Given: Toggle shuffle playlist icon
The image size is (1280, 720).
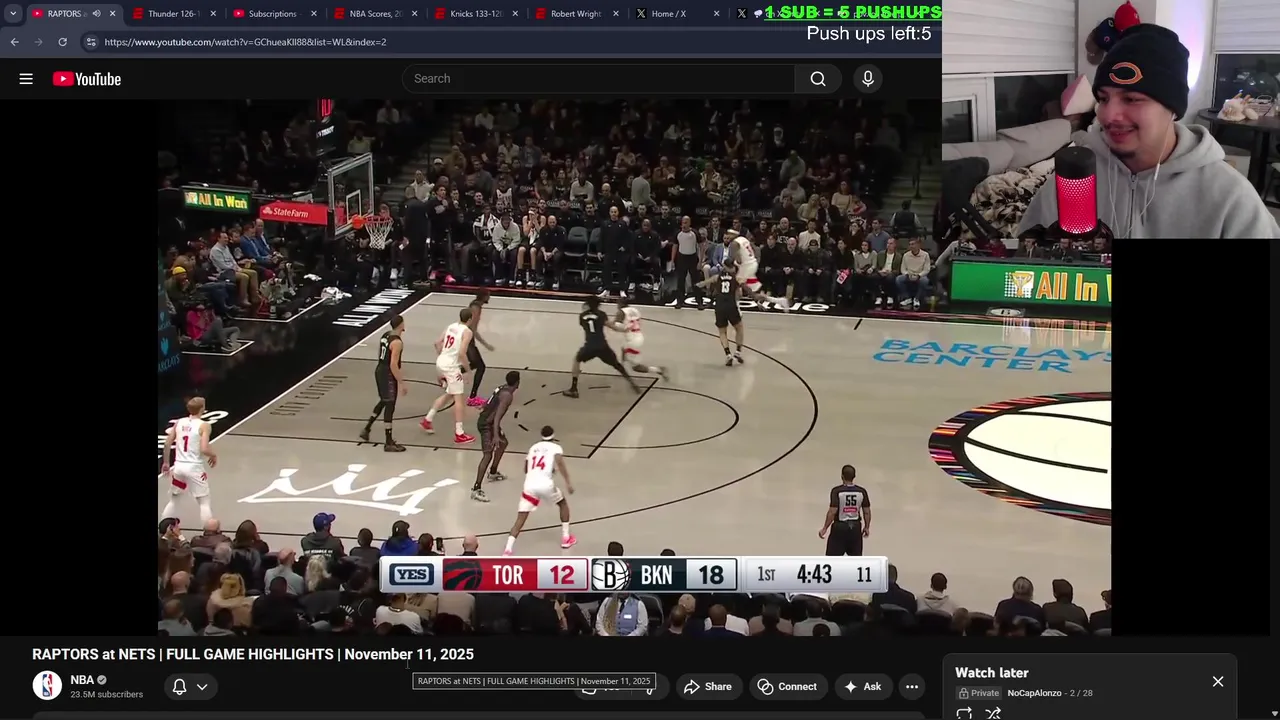Looking at the screenshot, I should click(993, 713).
